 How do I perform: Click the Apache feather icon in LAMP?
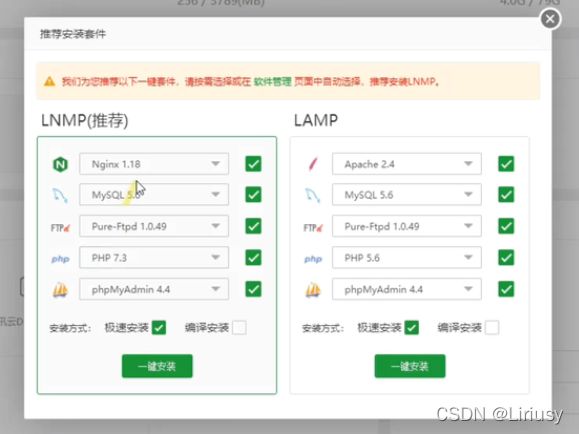coord(313,164)
